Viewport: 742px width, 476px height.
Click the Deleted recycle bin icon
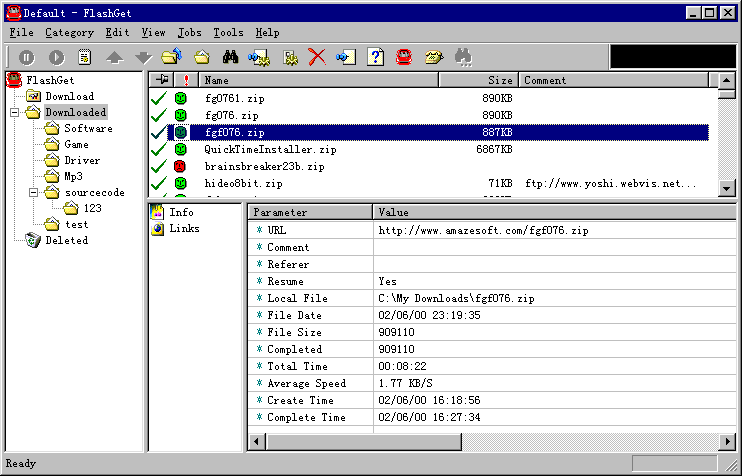pos(33,240)
